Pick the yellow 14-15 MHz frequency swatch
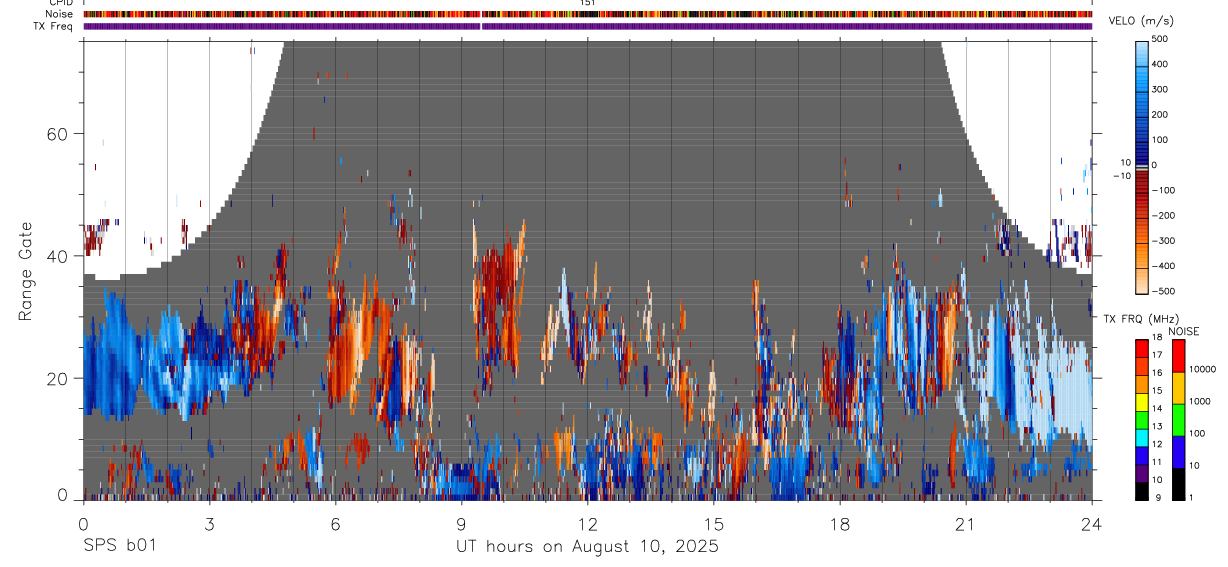The height and width of the screenshot is (567, 1228). point(1142,401)
